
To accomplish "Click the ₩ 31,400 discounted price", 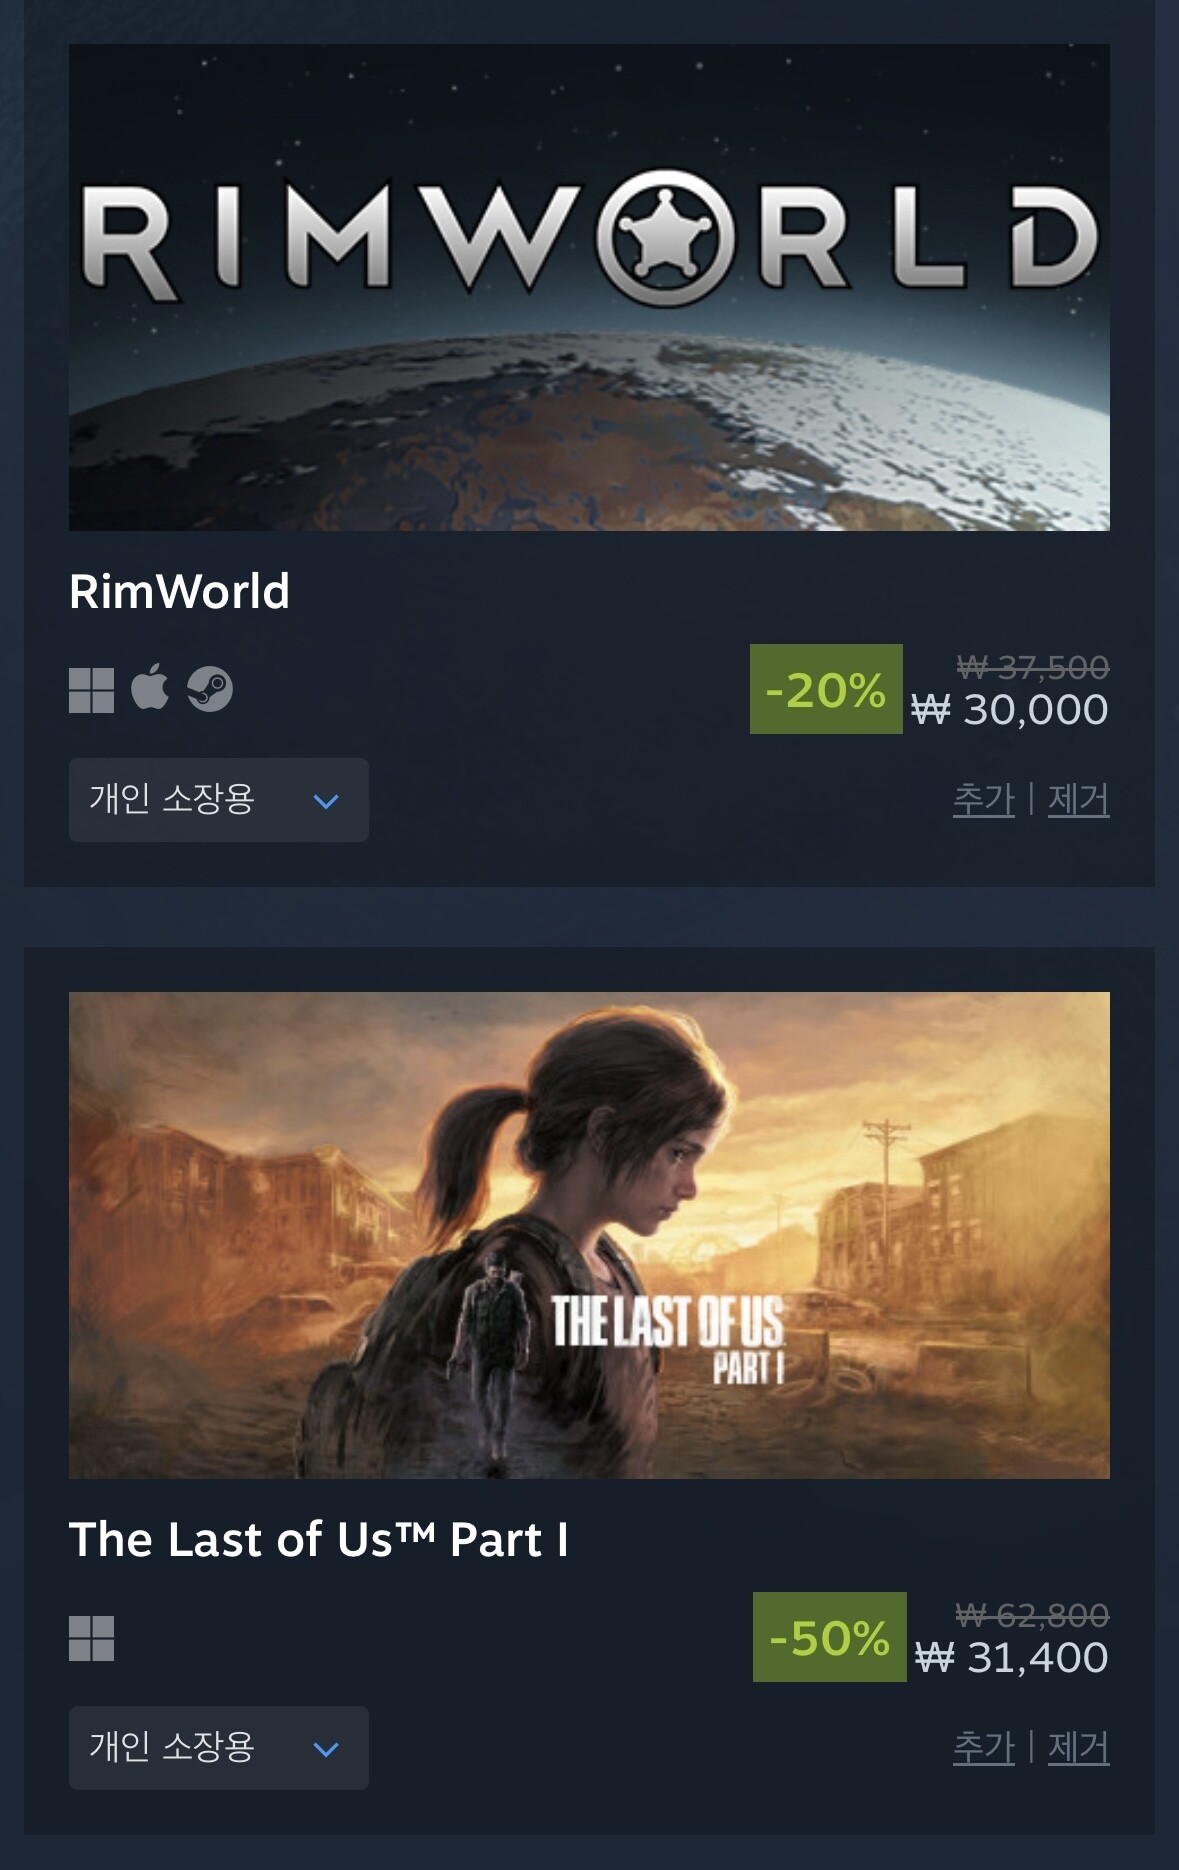I will 1012,1658.
